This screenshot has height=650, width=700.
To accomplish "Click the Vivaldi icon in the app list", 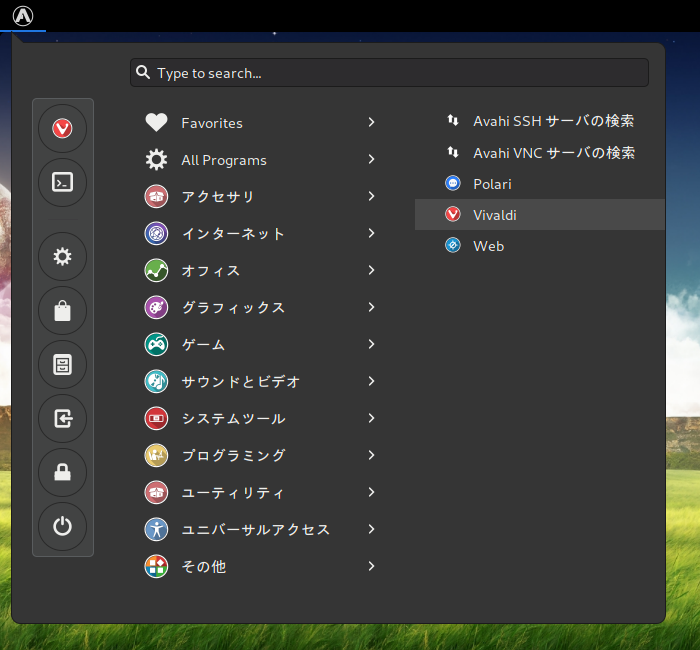I will (453, 214).
